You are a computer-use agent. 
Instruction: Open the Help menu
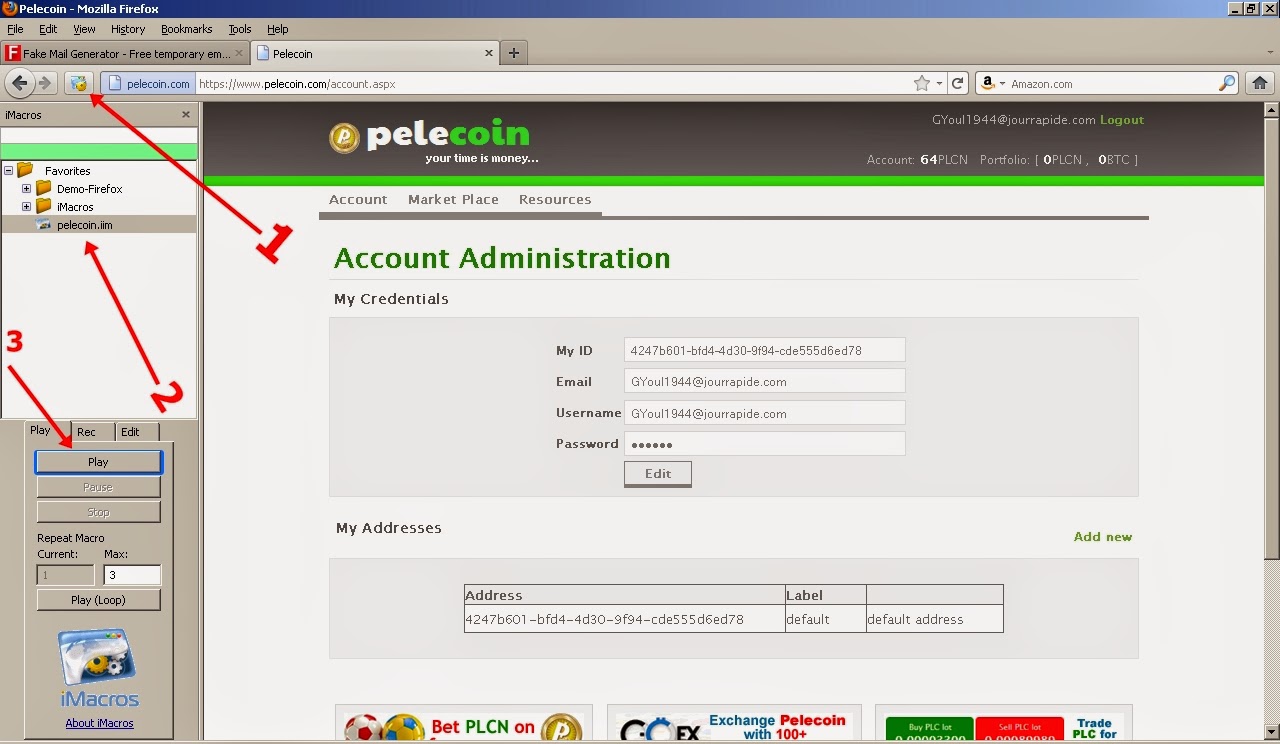[x=278, y=29]
